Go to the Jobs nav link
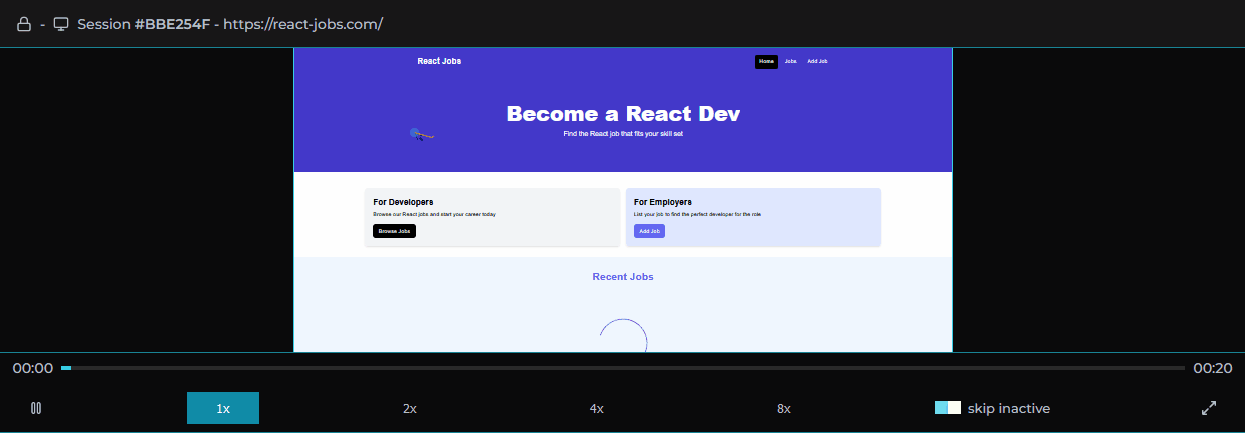This screenshot has height=433, width=1245. (790, 62)
